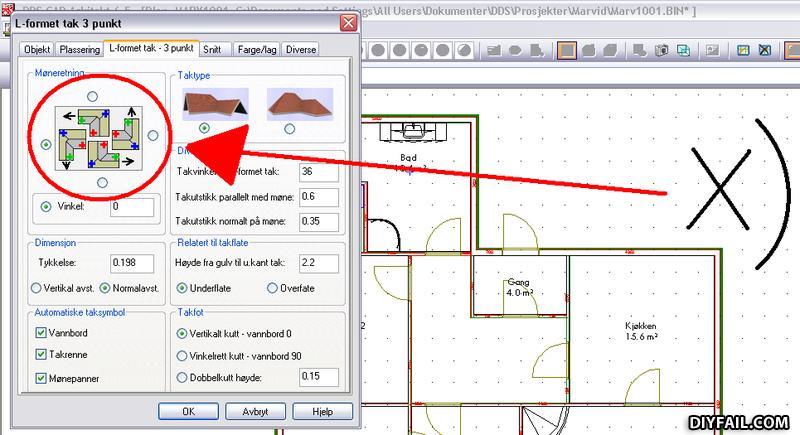
Task: Click the yellow and blue window toolbar icon
Action: 743,50
